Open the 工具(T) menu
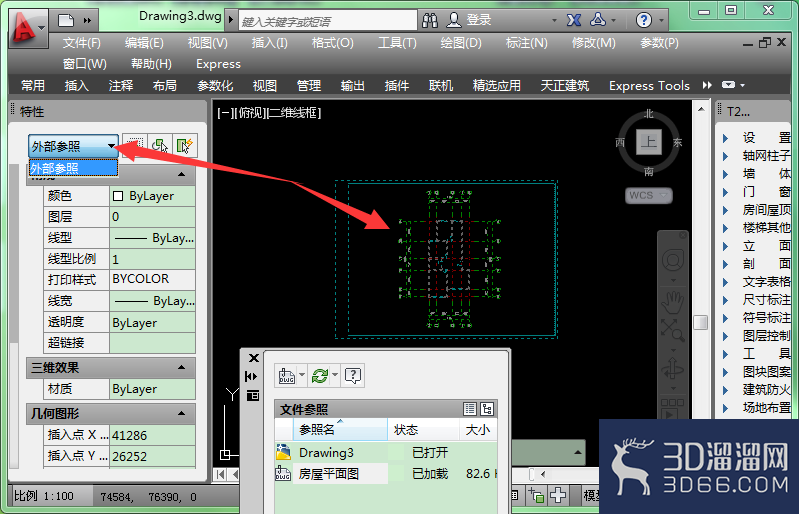799x514 pixels. click(x=397, y=43)
